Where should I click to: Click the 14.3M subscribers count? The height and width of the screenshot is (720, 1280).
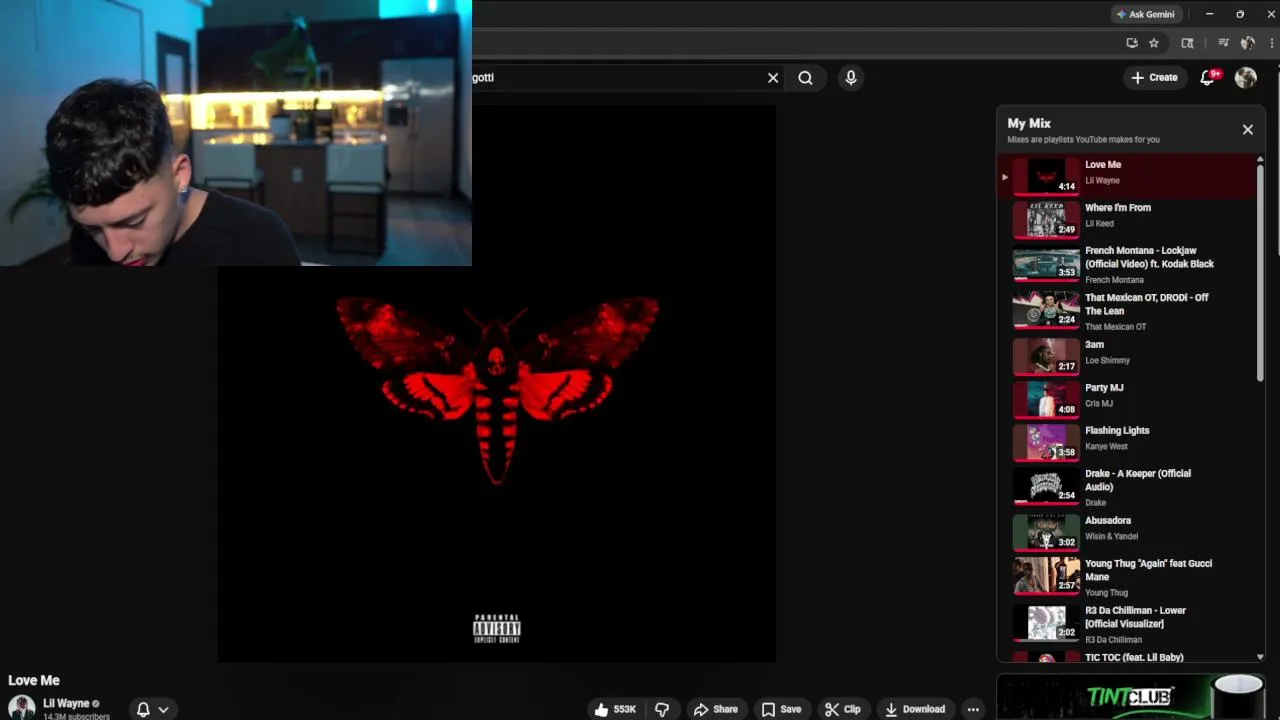[76, 716]
